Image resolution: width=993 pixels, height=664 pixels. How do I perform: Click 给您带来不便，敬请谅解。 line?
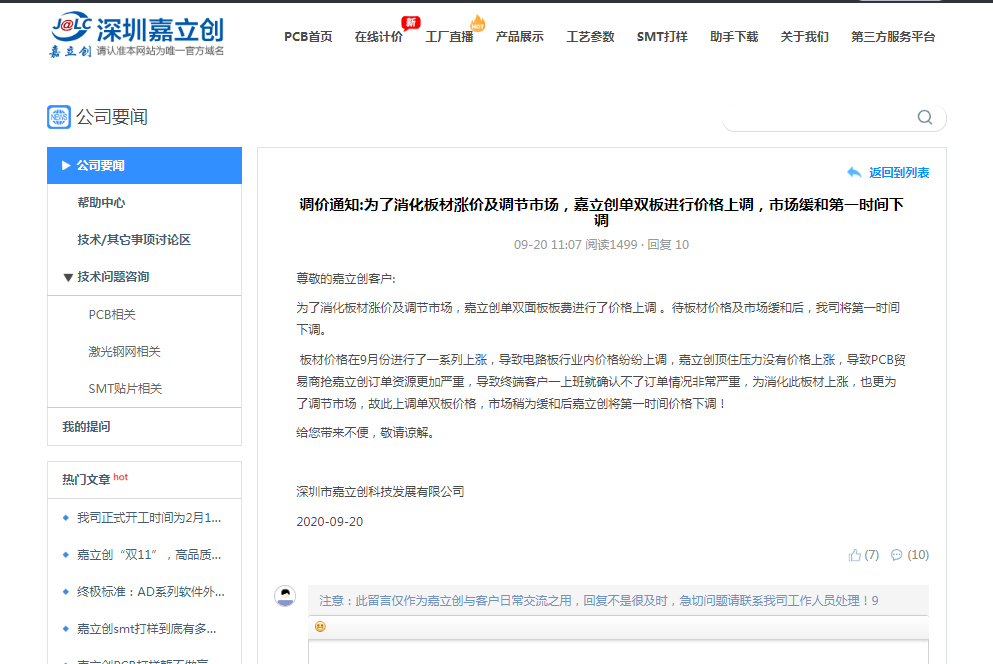[365, 433]
